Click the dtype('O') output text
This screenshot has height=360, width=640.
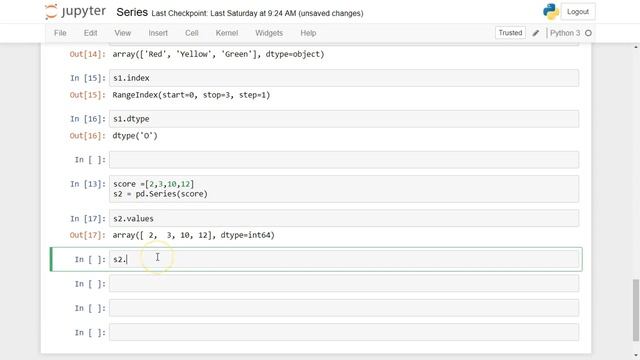pyautogui.click(x=135, y=136)
